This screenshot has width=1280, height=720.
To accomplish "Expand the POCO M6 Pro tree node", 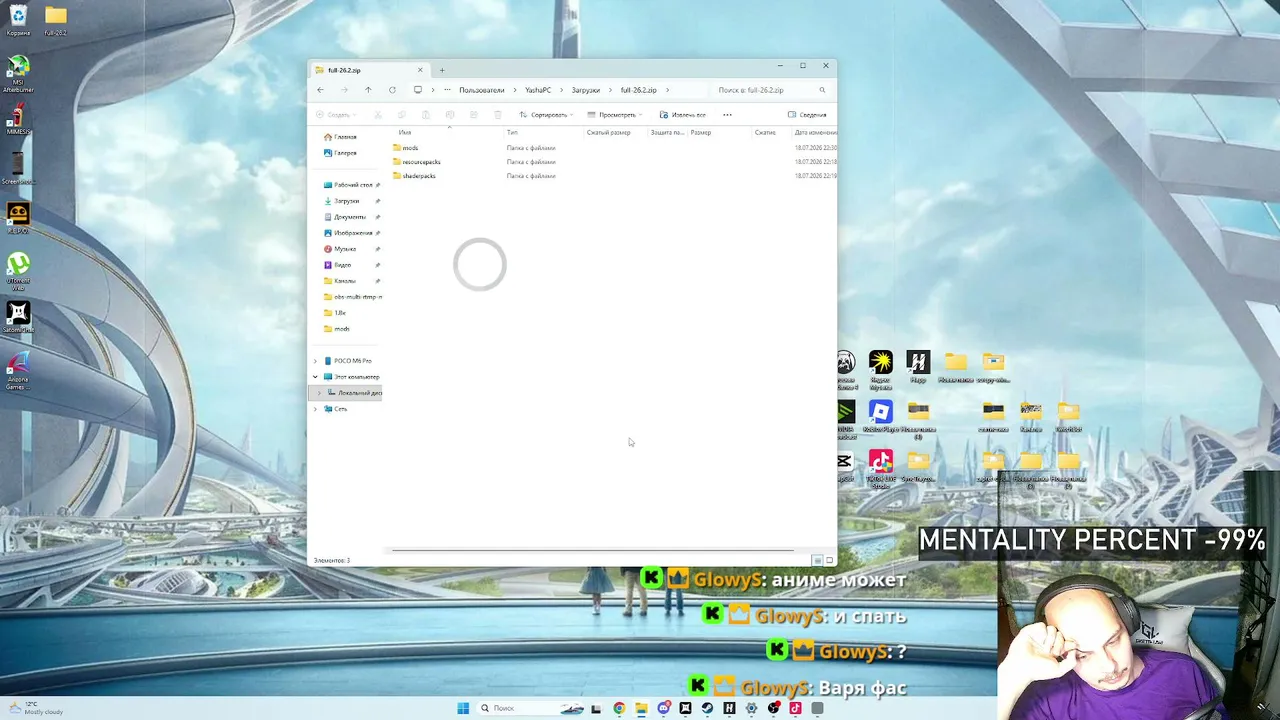I will pos(315,361).
